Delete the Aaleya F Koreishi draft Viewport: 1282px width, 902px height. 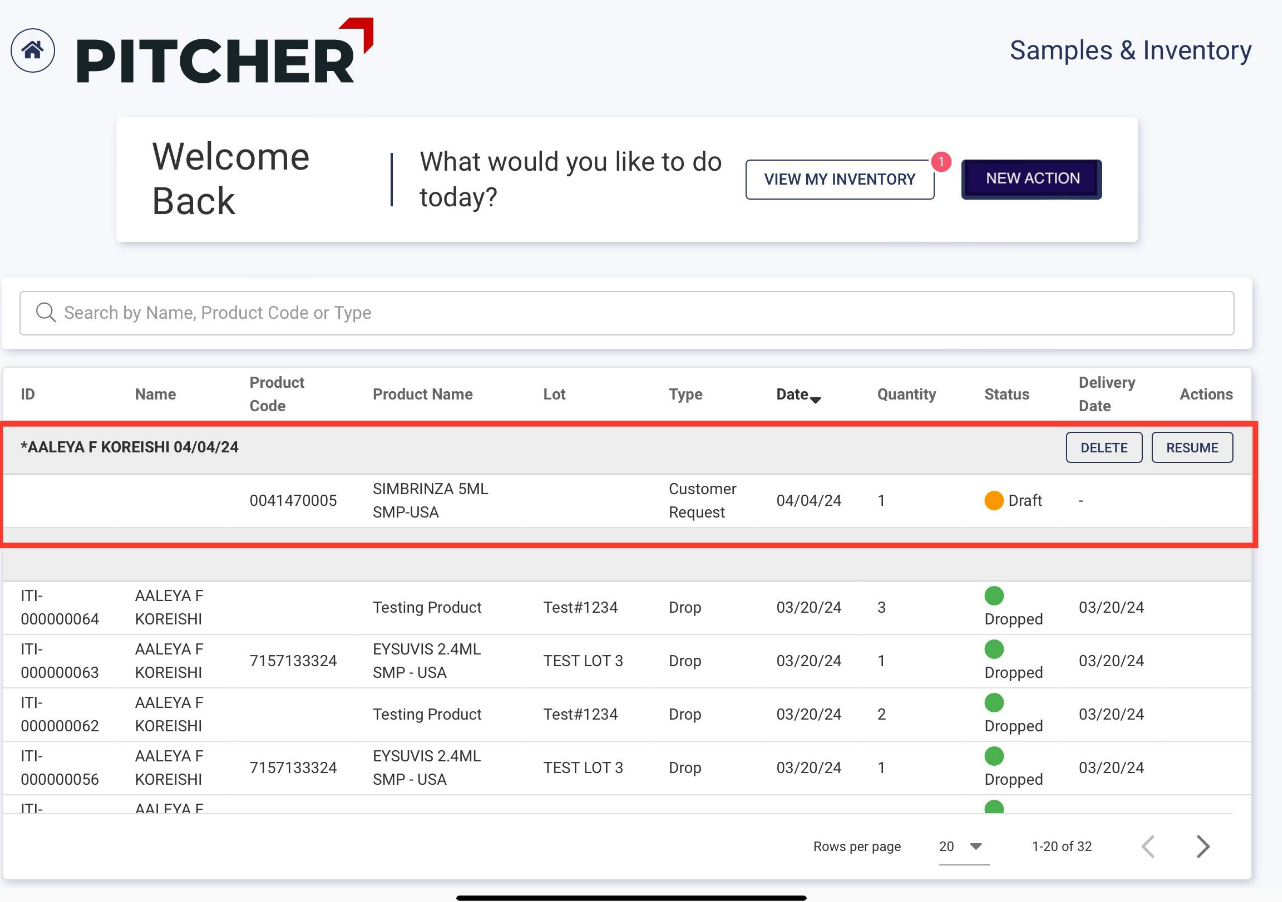tap(1104, 448)
